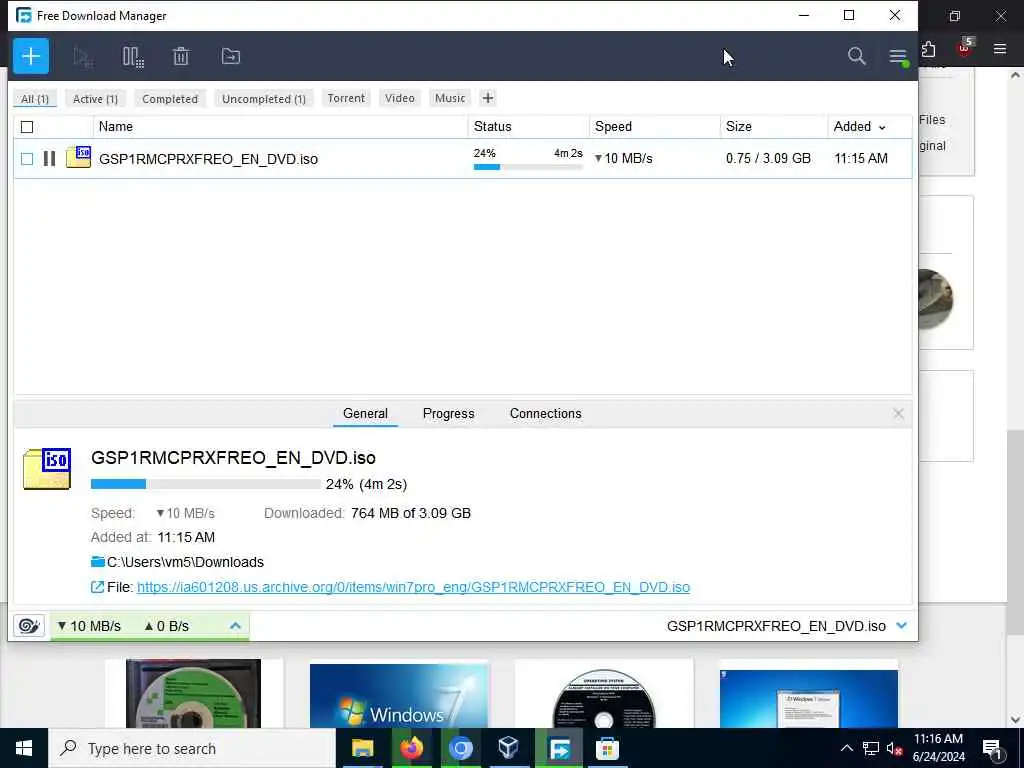Click the 10 MB/s download speed in status bar
The width and height of the screenshot is (1024, 768).
tap(89, 626)
